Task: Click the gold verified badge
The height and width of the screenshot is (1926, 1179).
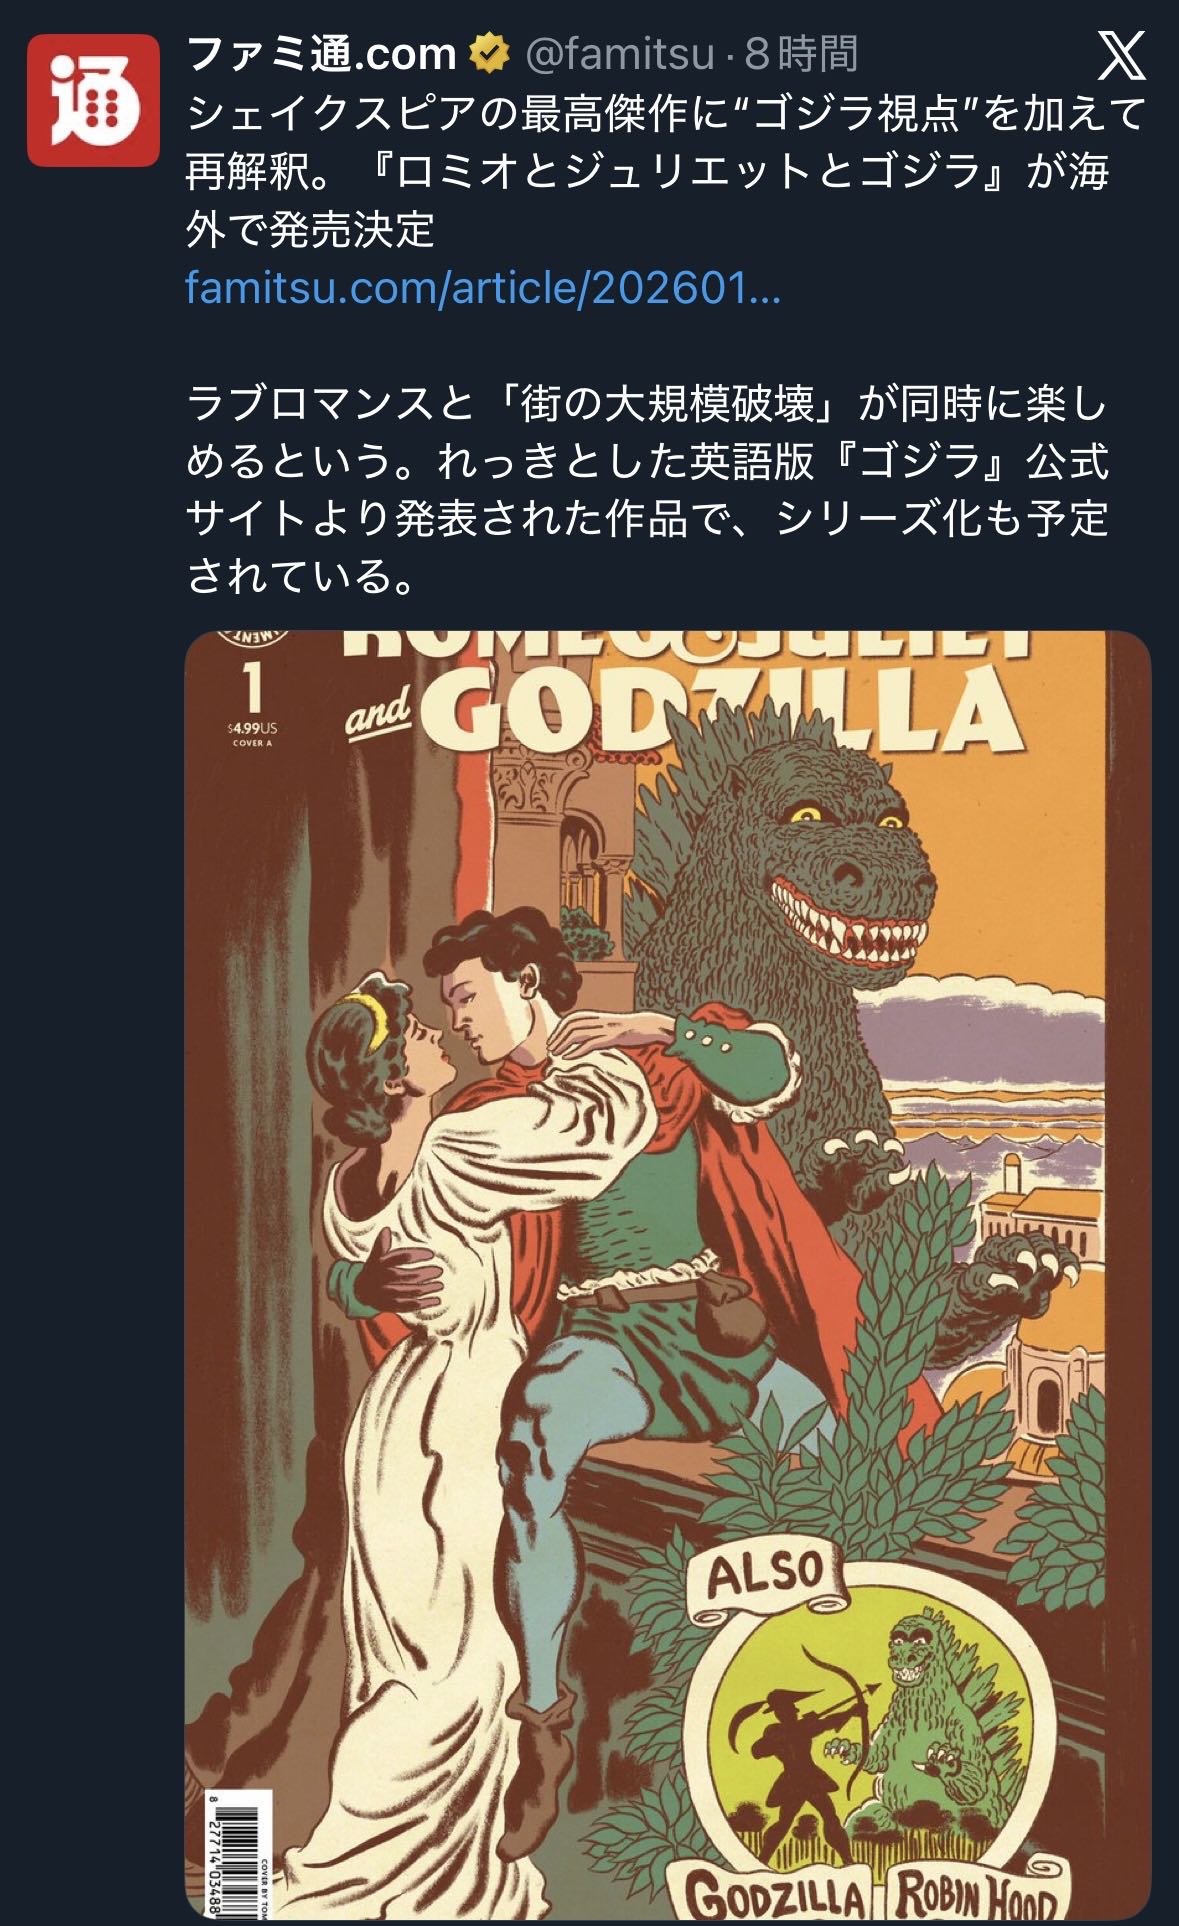Action: coord(489,53)
